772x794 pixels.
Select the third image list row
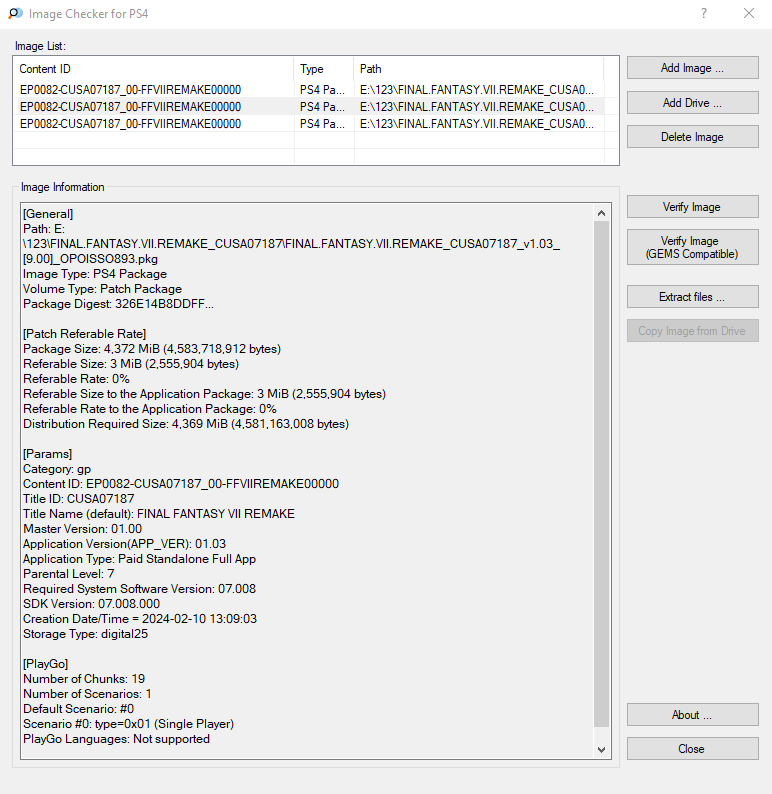[309, 124]
